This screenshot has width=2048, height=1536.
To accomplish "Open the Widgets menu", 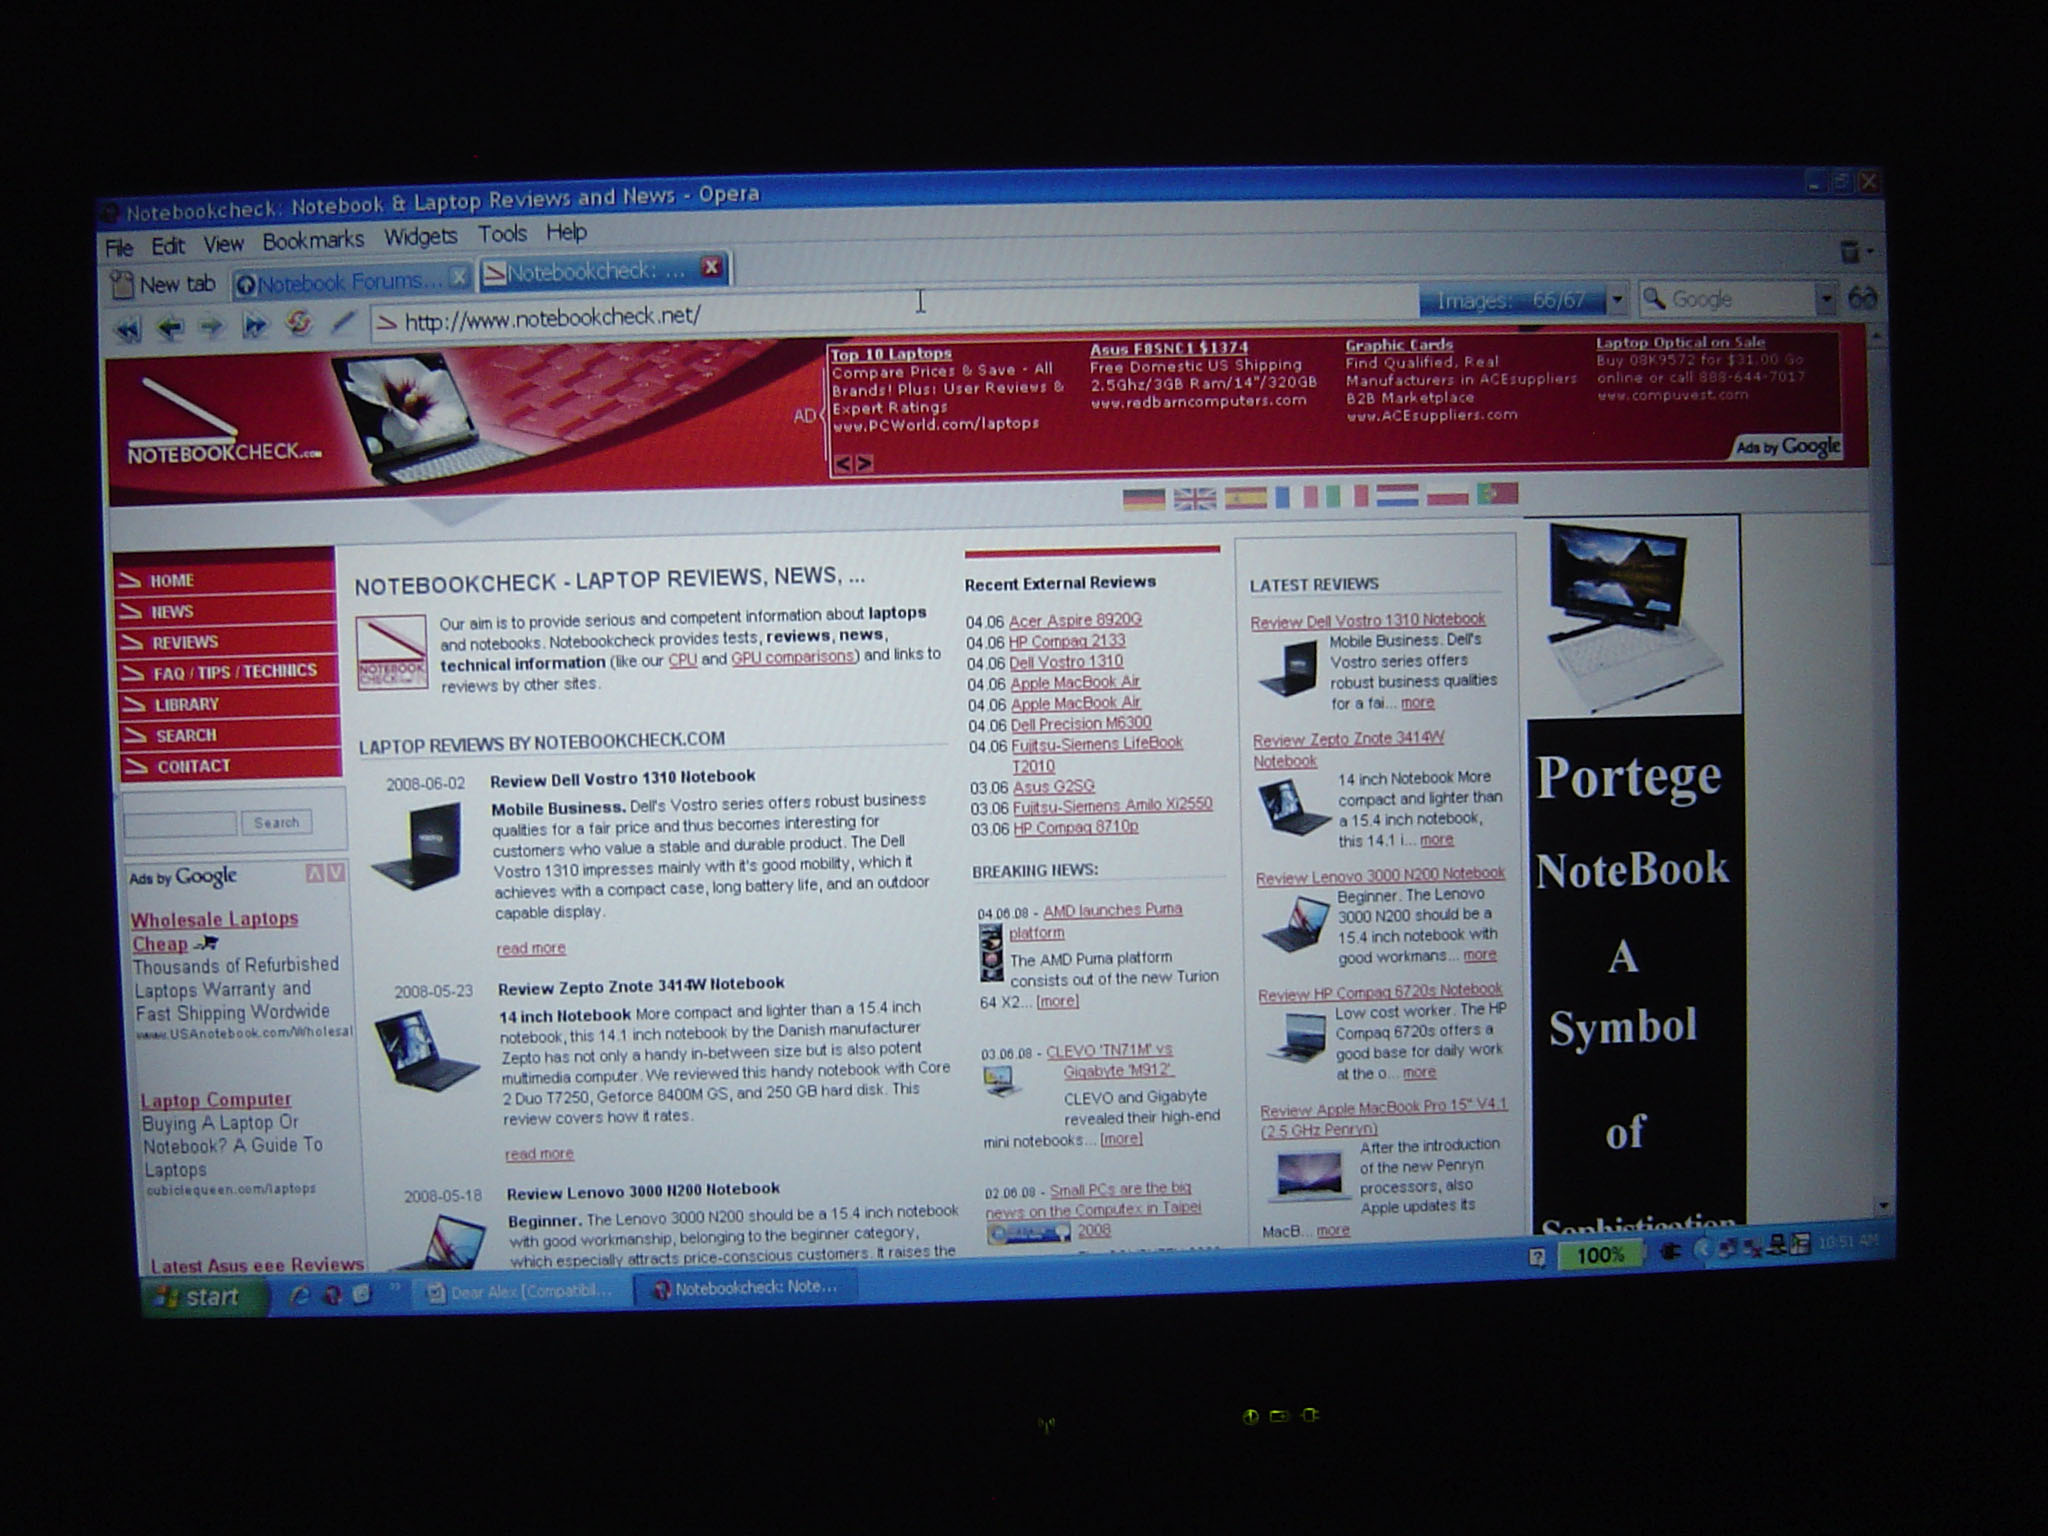I will (x=420, y=236).
